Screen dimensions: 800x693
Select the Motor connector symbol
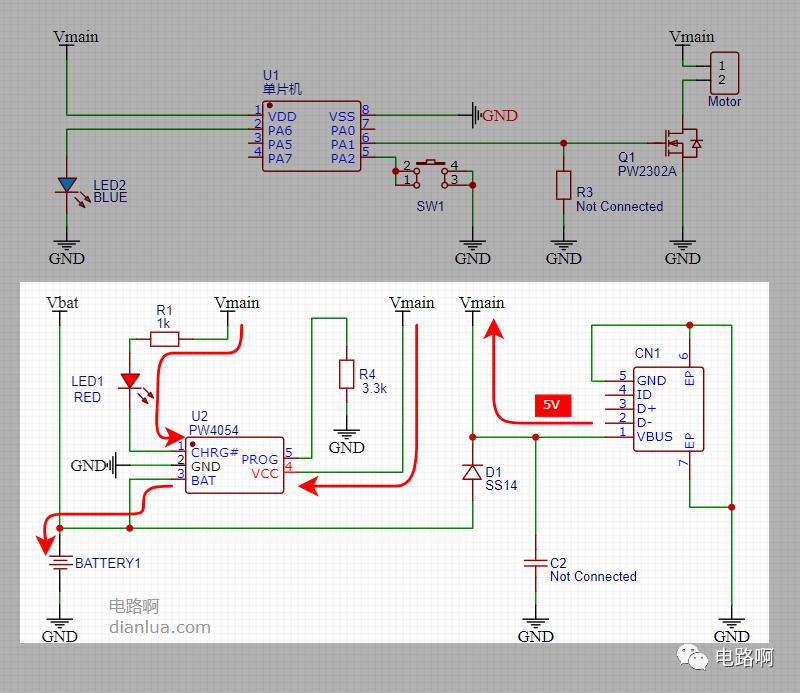pyautogui.click(x=724, y=73)
